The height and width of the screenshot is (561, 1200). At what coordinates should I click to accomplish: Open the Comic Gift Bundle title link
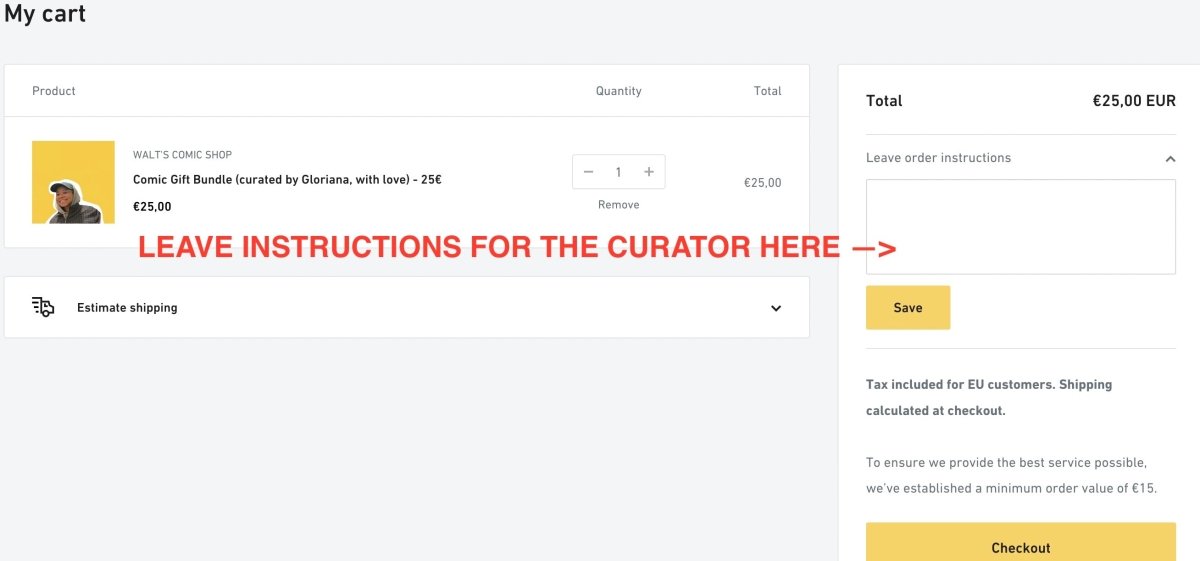pos(287,180)
